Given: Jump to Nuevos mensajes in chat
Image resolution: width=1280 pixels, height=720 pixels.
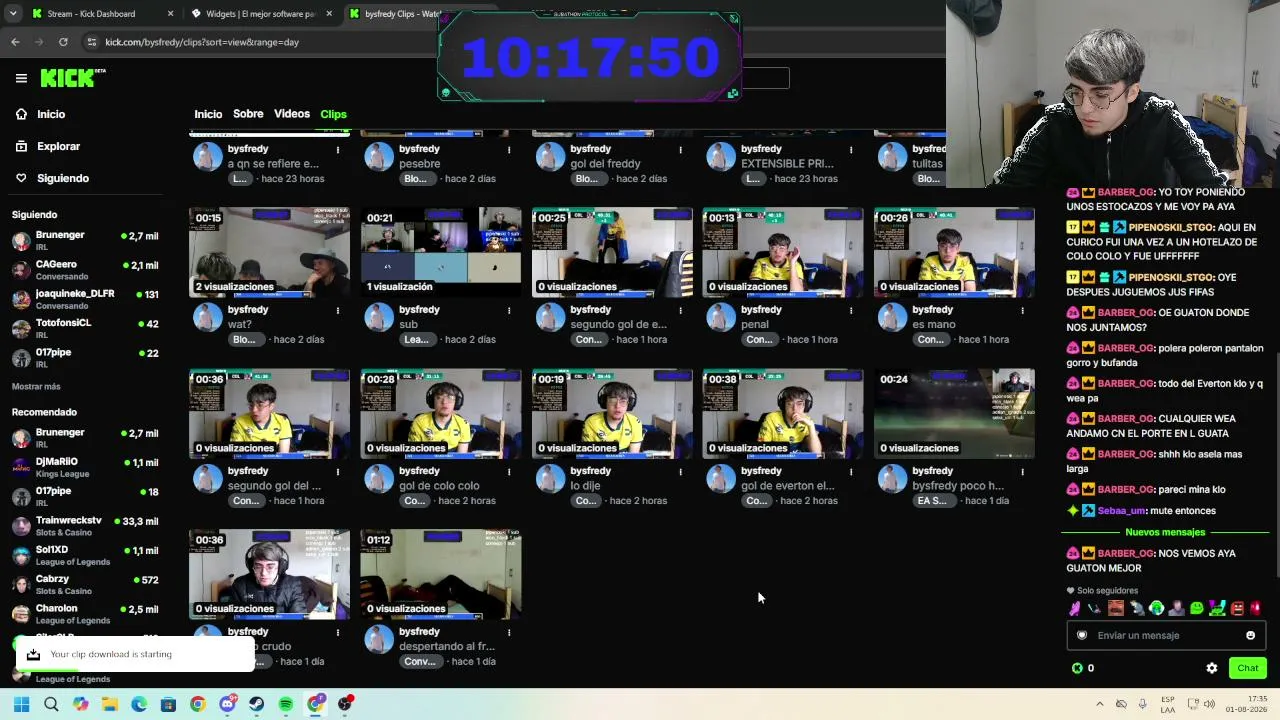Looking at the screenshot, I should (1165, 532).
